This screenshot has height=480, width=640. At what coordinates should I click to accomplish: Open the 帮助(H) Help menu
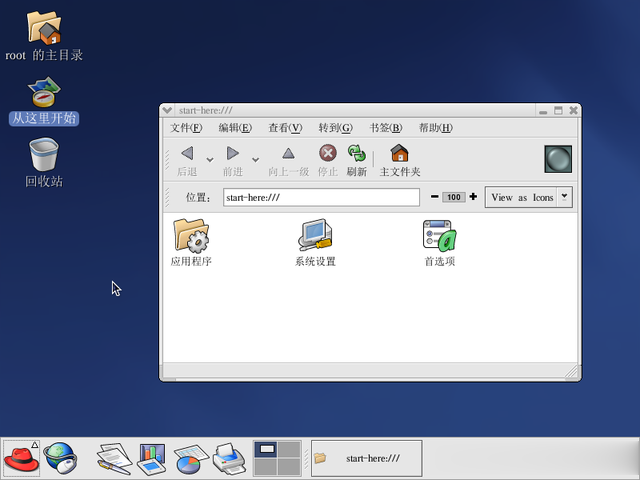coord(436,128)
